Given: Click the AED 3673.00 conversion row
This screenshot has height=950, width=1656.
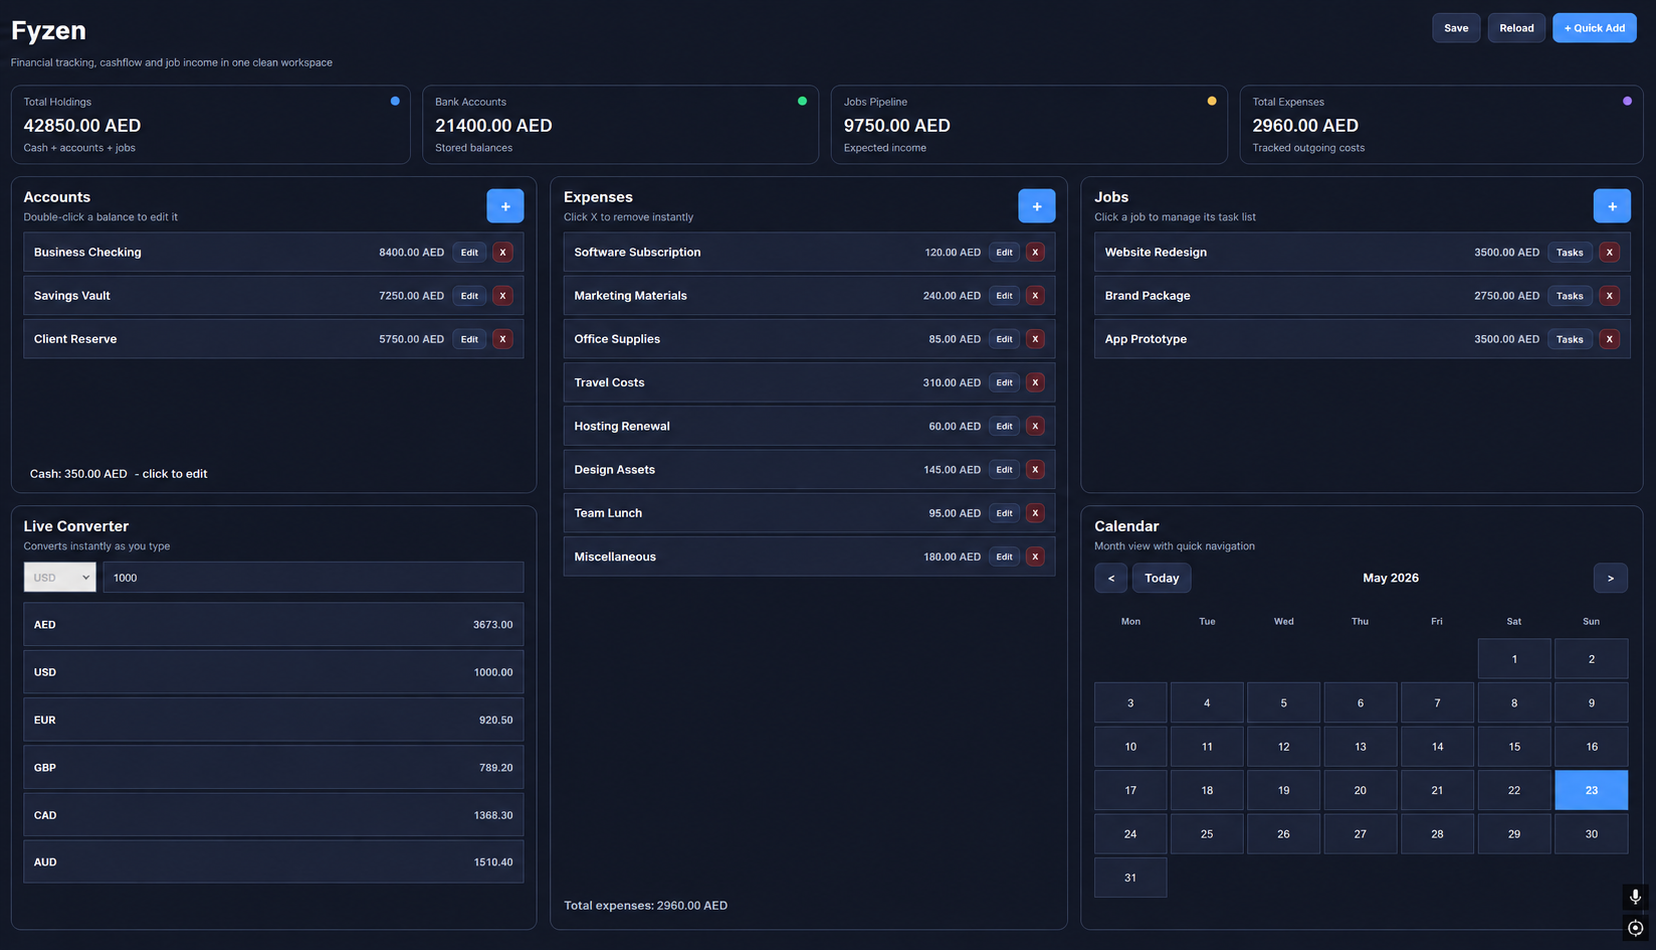Looking at the screenshot, I should 273,624.
